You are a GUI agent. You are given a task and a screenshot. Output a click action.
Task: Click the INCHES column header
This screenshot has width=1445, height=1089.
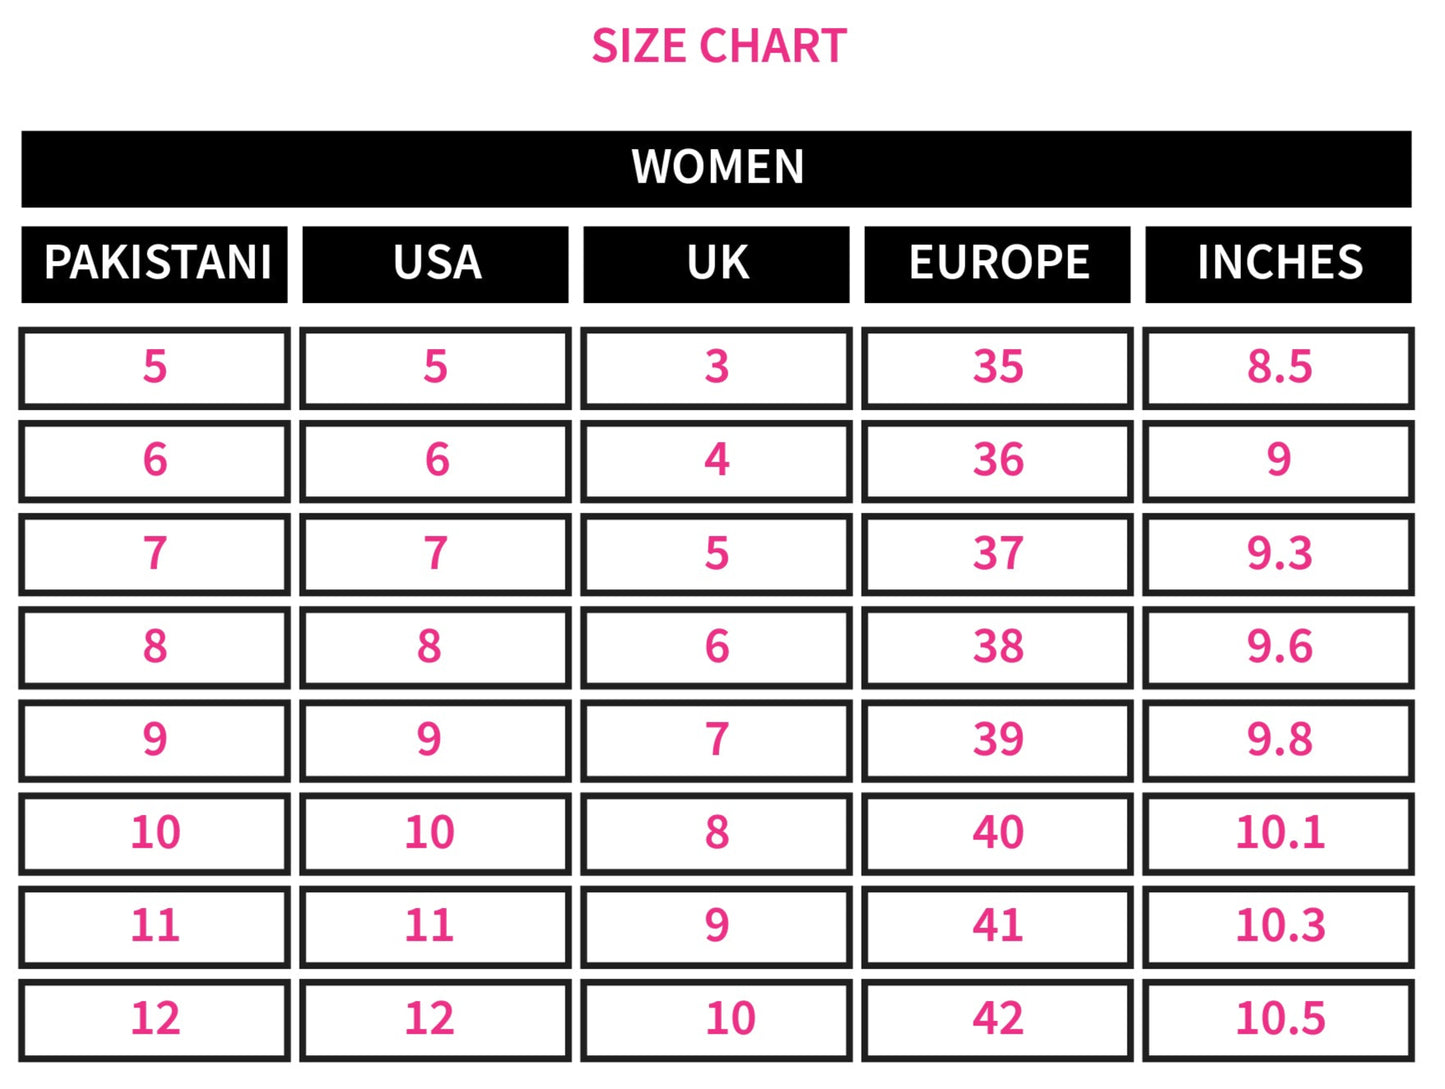click(x=1278, y=264)
